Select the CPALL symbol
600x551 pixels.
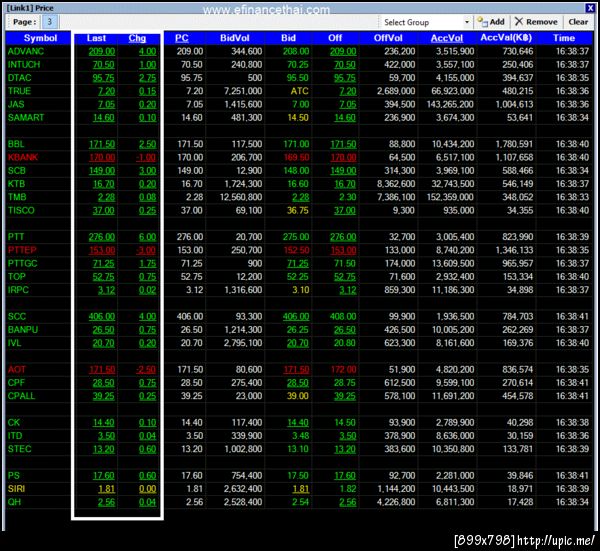[x=21, y=396]
